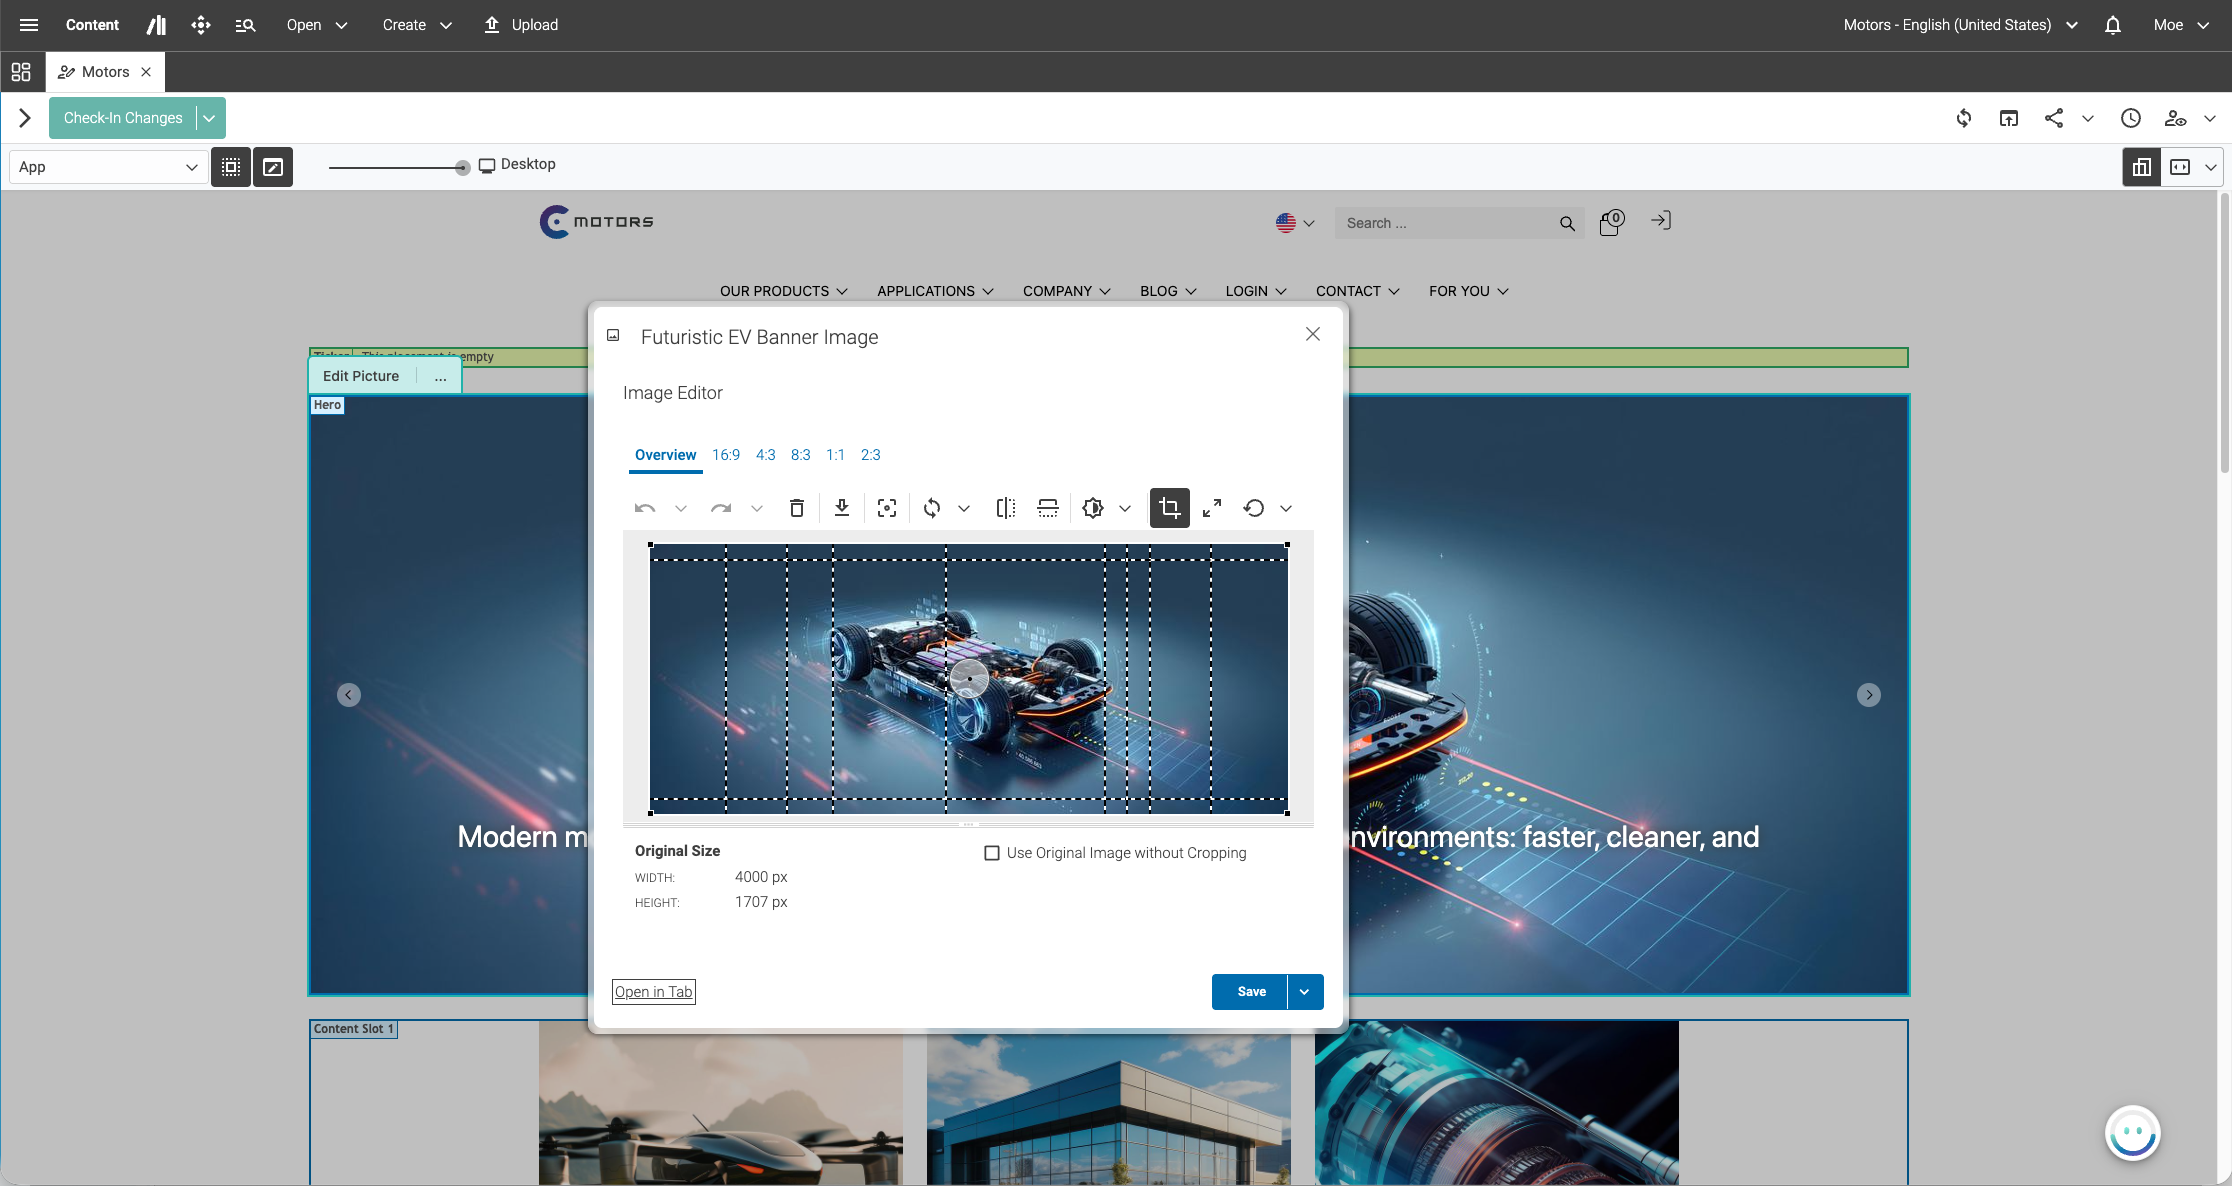Switch to the 16:9 crop tab
The width and height of the screenshot is (2232, 1186).
[x=725, y=455]
